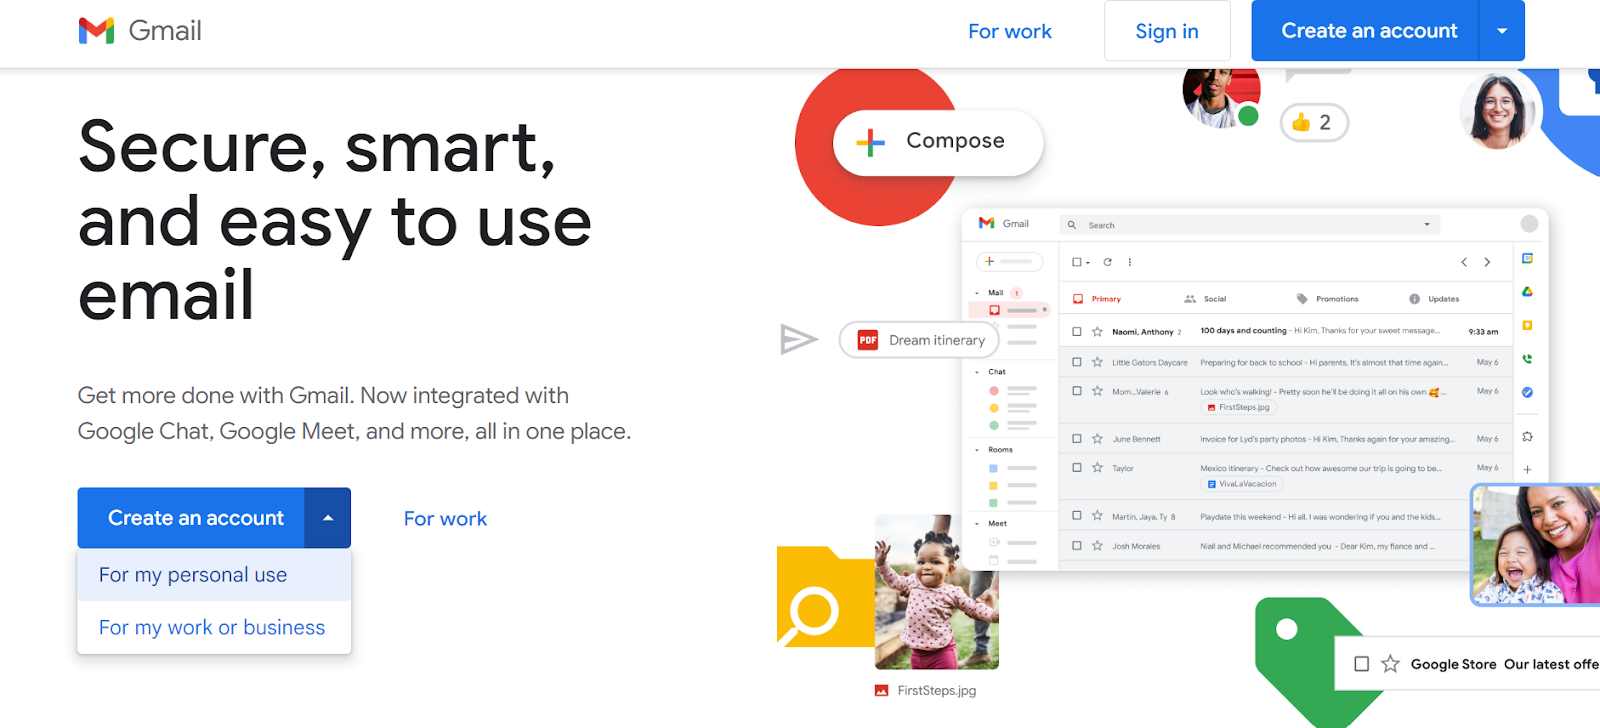This screenshot has height=728, width=1600.
Task: Open the Calendar icon in the preview side panel
Action: [x=1527, y=258]
